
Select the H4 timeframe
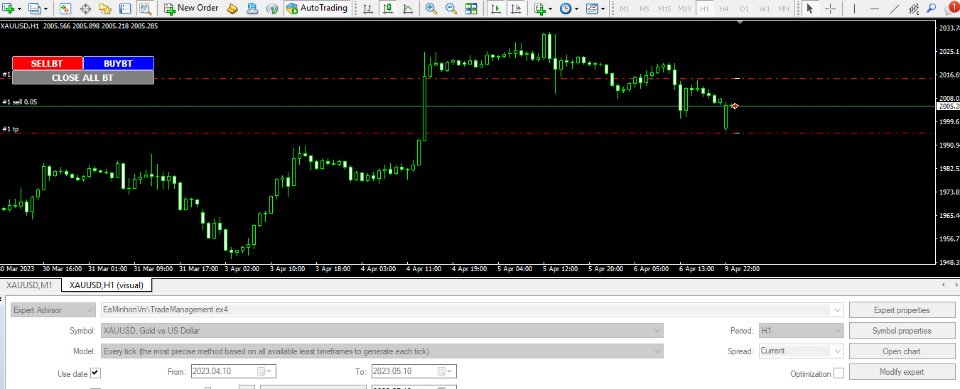[x=724, y=9]
